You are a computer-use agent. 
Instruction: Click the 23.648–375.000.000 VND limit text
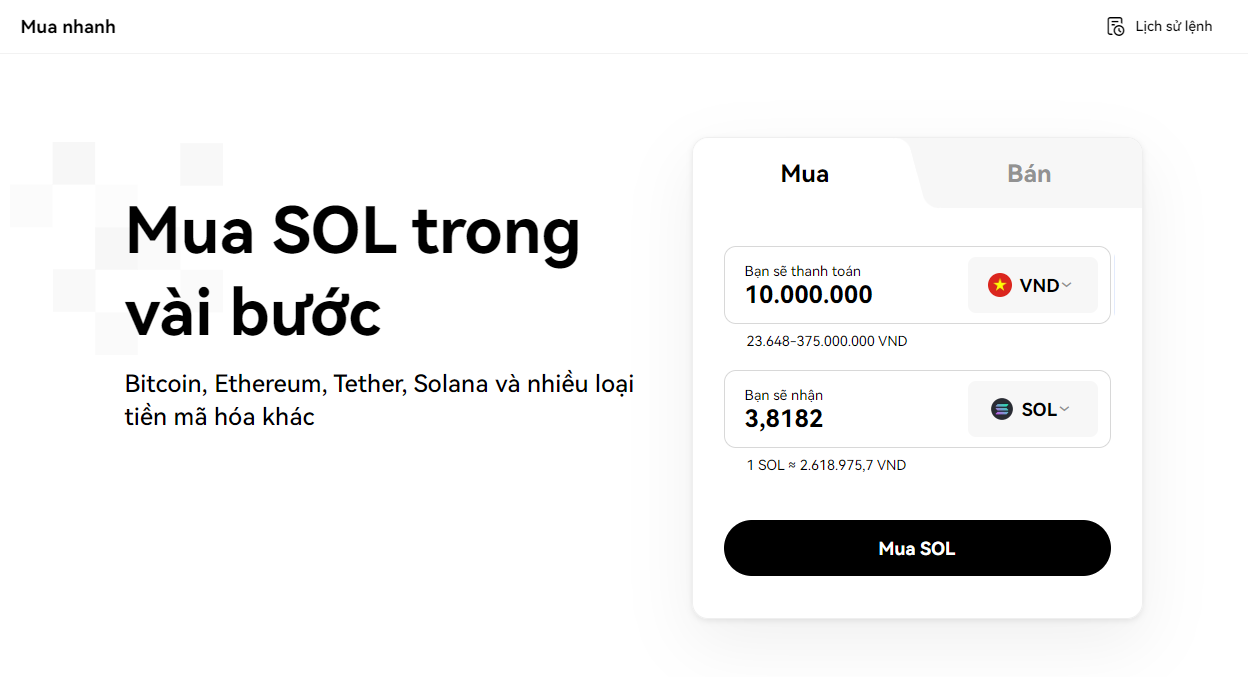[827, 341]
